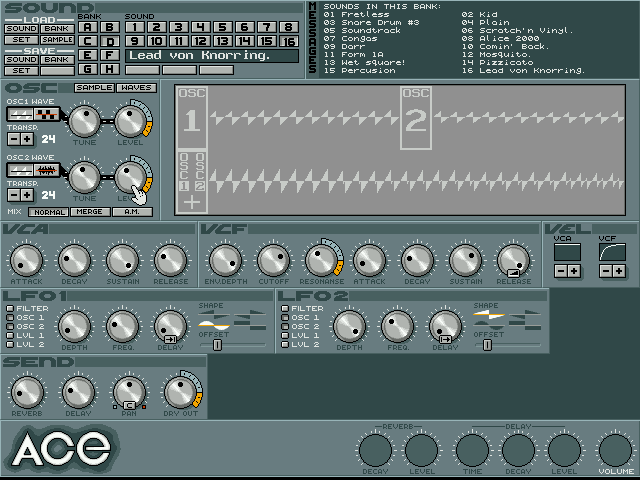Select sound slot 5

[201, 27]
